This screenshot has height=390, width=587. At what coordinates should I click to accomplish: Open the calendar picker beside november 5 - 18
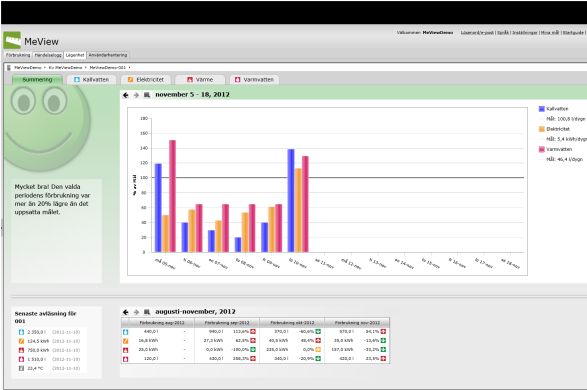[147, 95]
